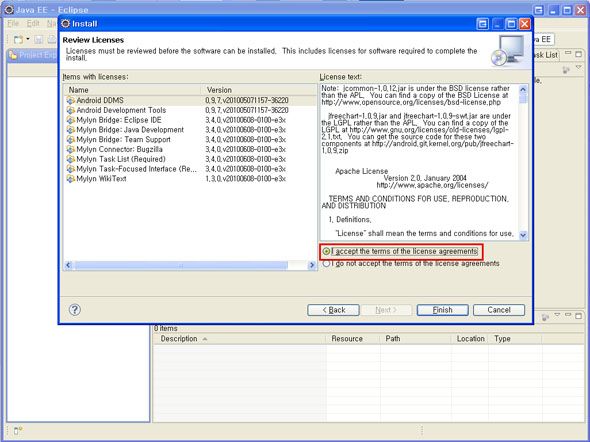Maximize the Task List view

(x=579, y=54)
